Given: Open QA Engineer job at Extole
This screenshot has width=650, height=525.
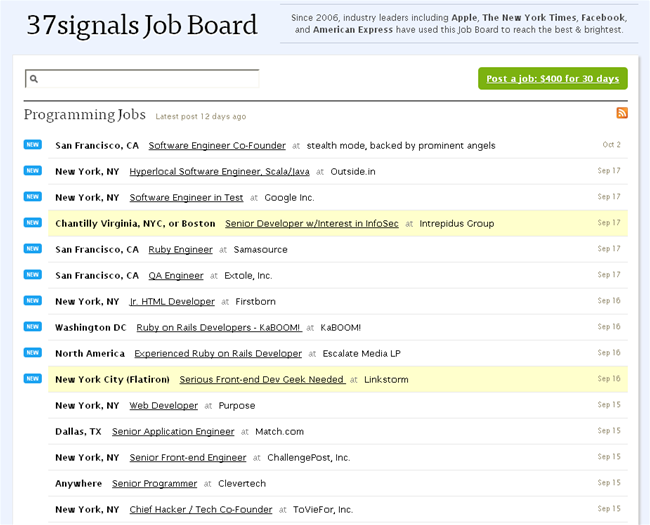Looking at the screenshot, I should click(176, 276).
